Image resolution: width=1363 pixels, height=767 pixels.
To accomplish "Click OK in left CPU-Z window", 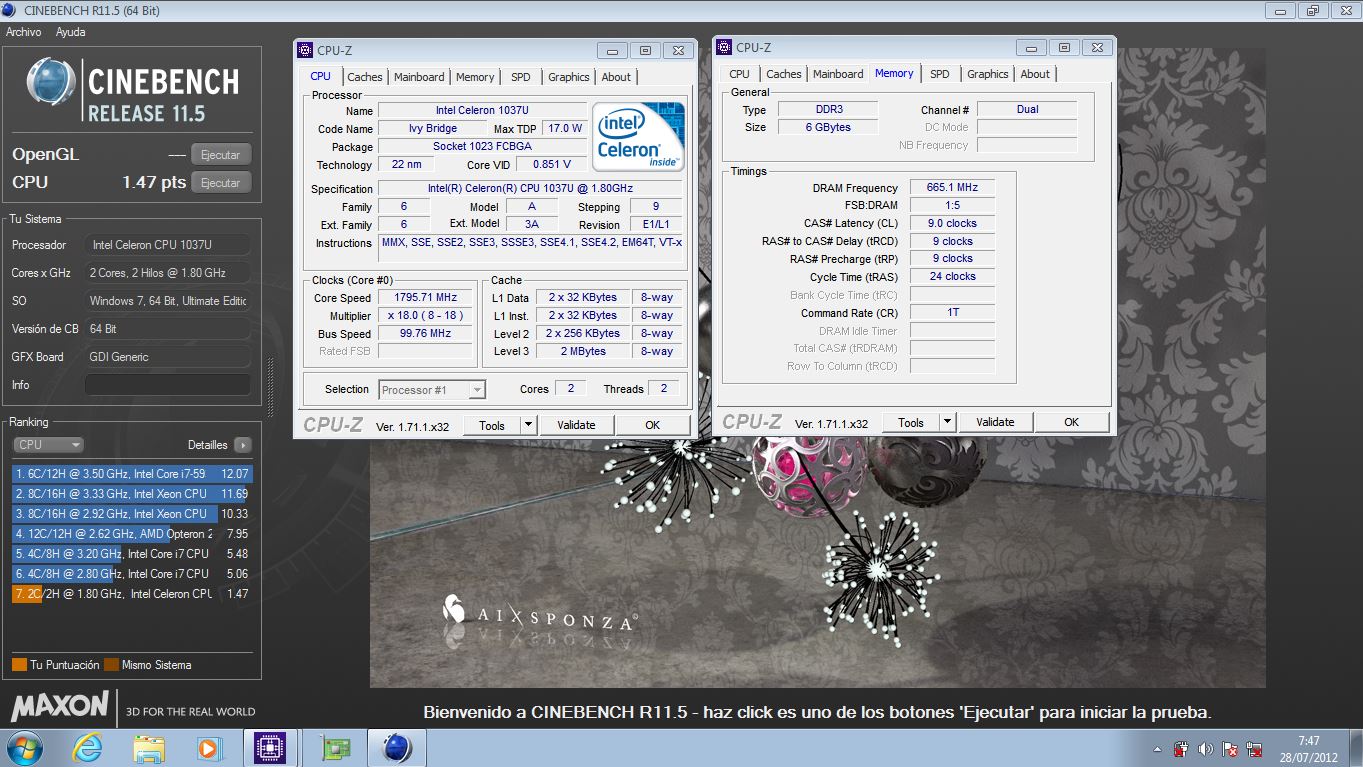I will coord(653,425).
